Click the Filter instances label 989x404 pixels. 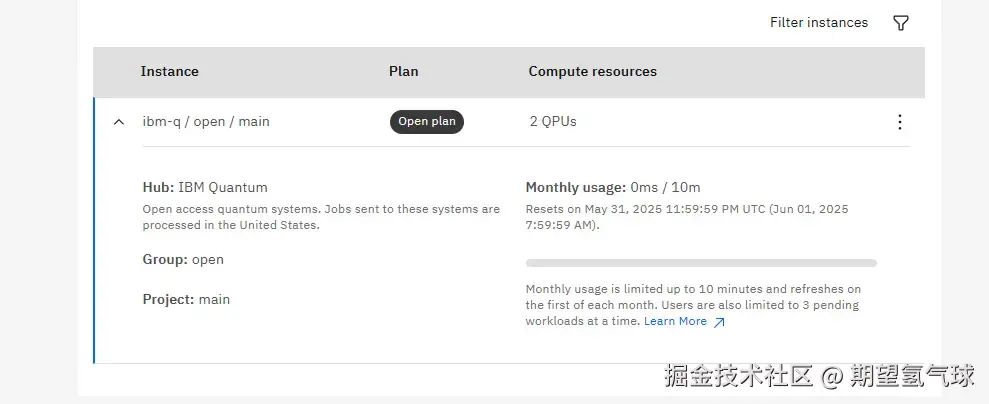818,23
